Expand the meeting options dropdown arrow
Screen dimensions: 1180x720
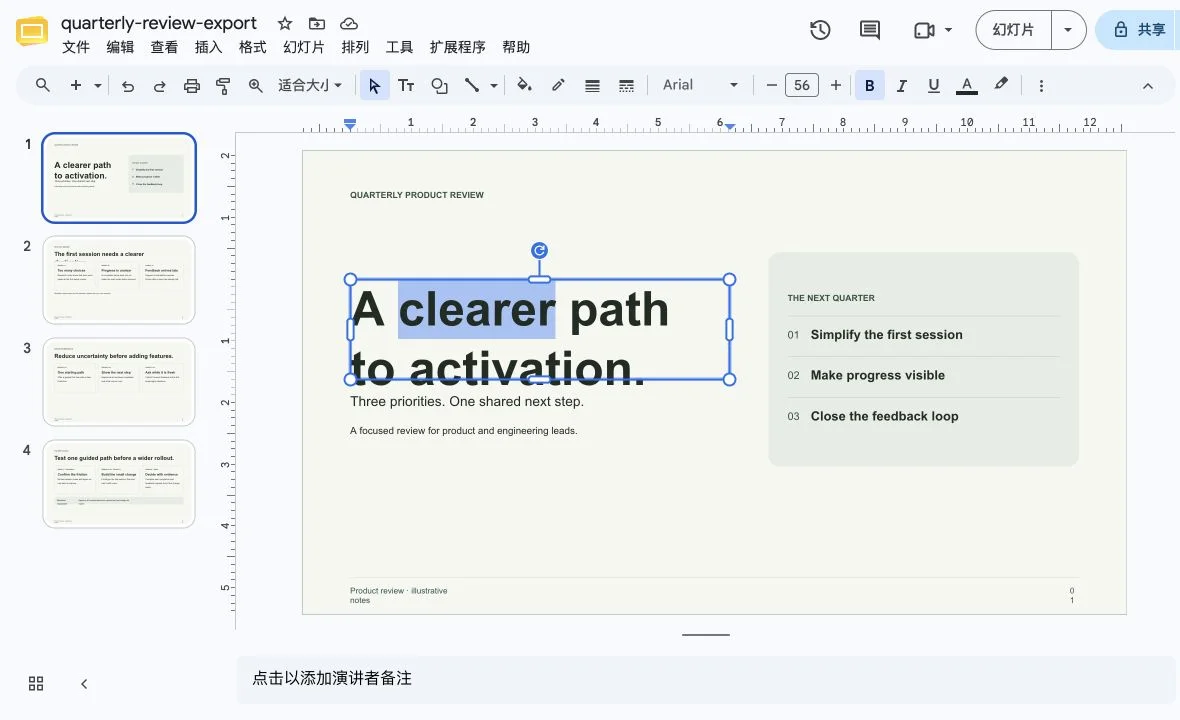[948, 30]
